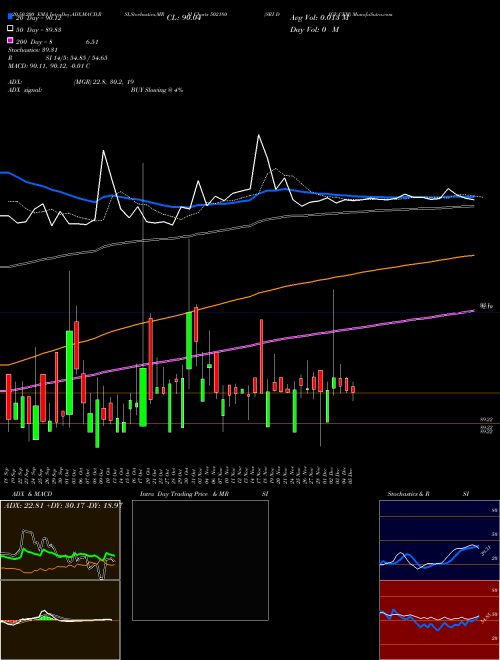The width and height of the screenshot is (500, 660).
Task: Click the 'Stochastics & R' panel heading
Action: [x=409, y=494]
